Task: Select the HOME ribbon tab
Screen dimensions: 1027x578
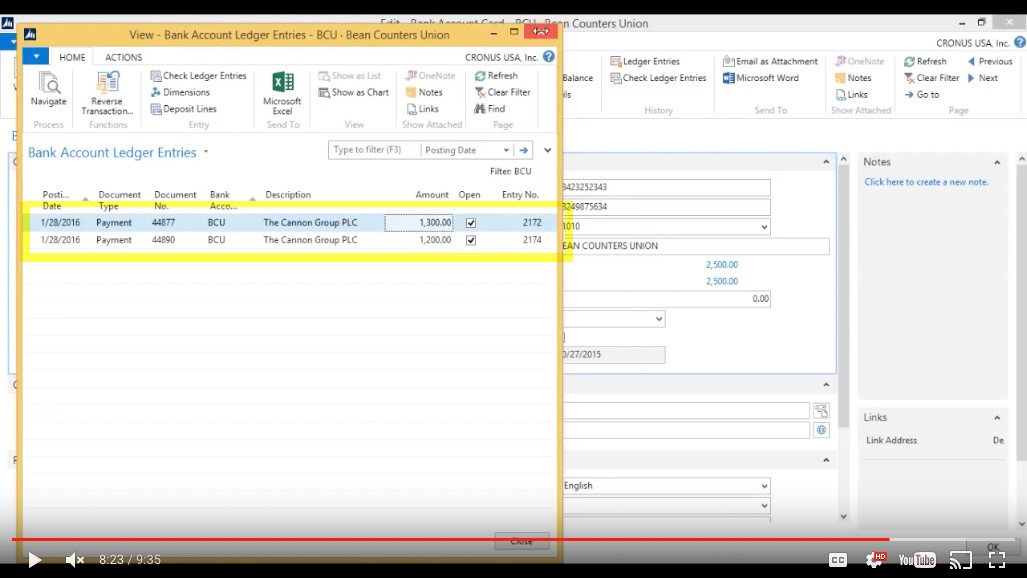Action: (x=72, y=57)
